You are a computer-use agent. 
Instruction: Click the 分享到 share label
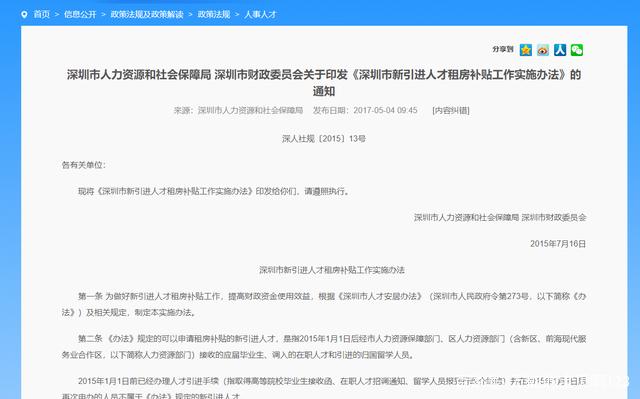503,49
